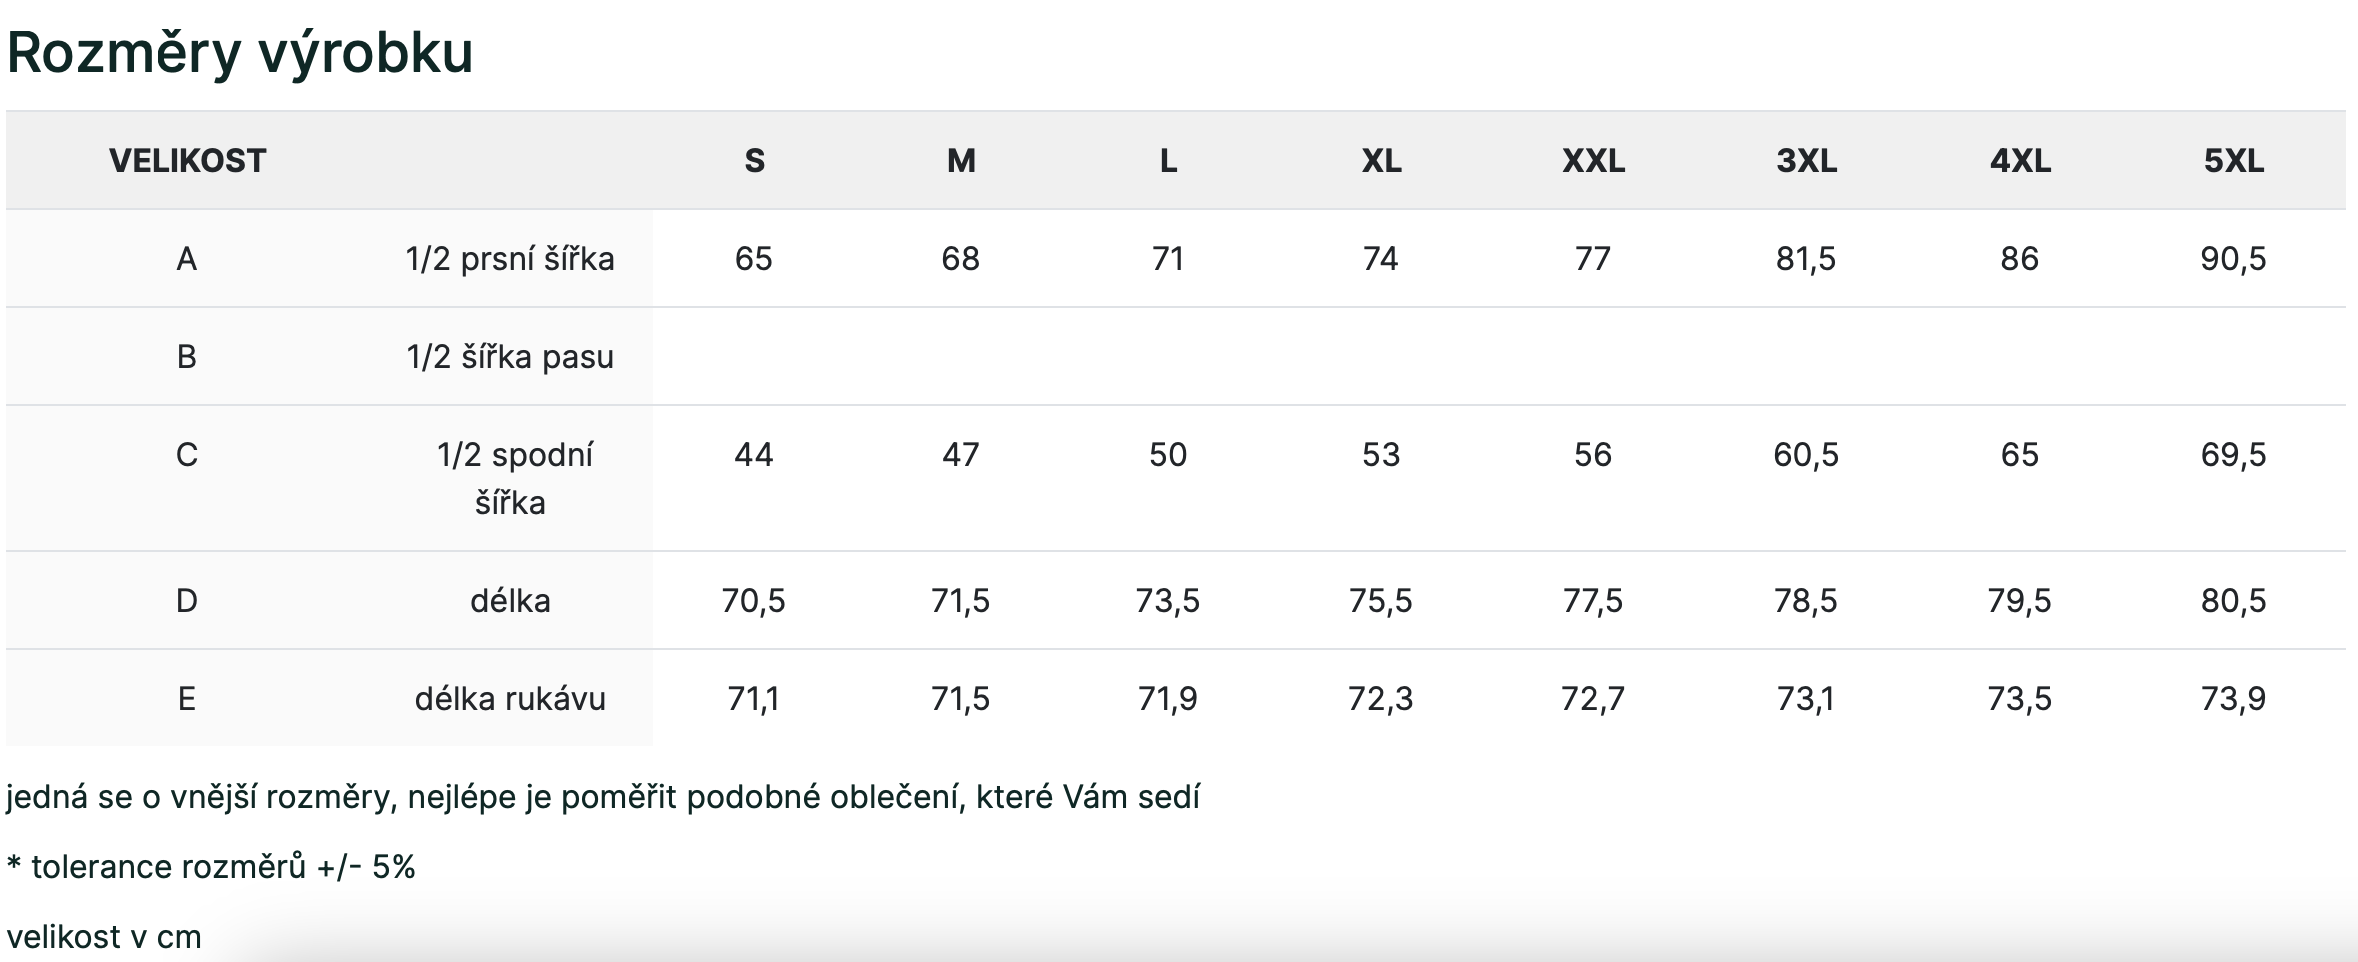This screenshot has height=962, width=2358.
Task: Click the 'délka' row label
Action: [510, 600]
